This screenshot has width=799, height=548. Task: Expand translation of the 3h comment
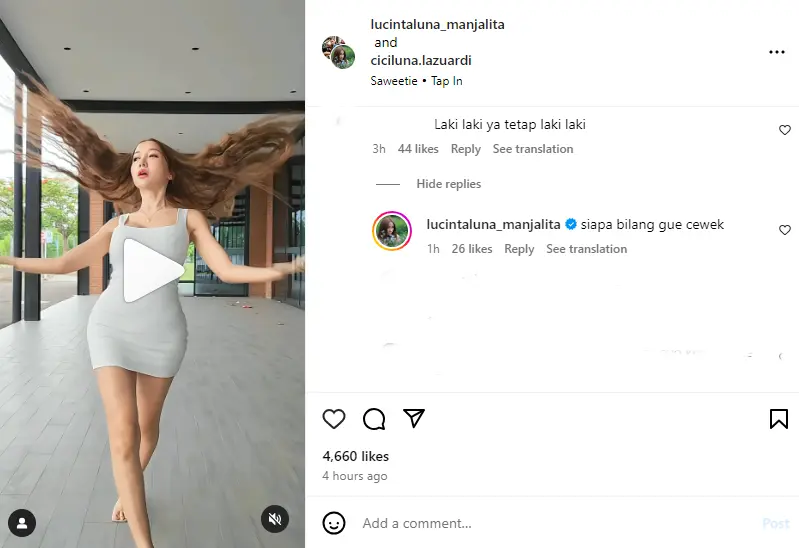coord(532,149)
